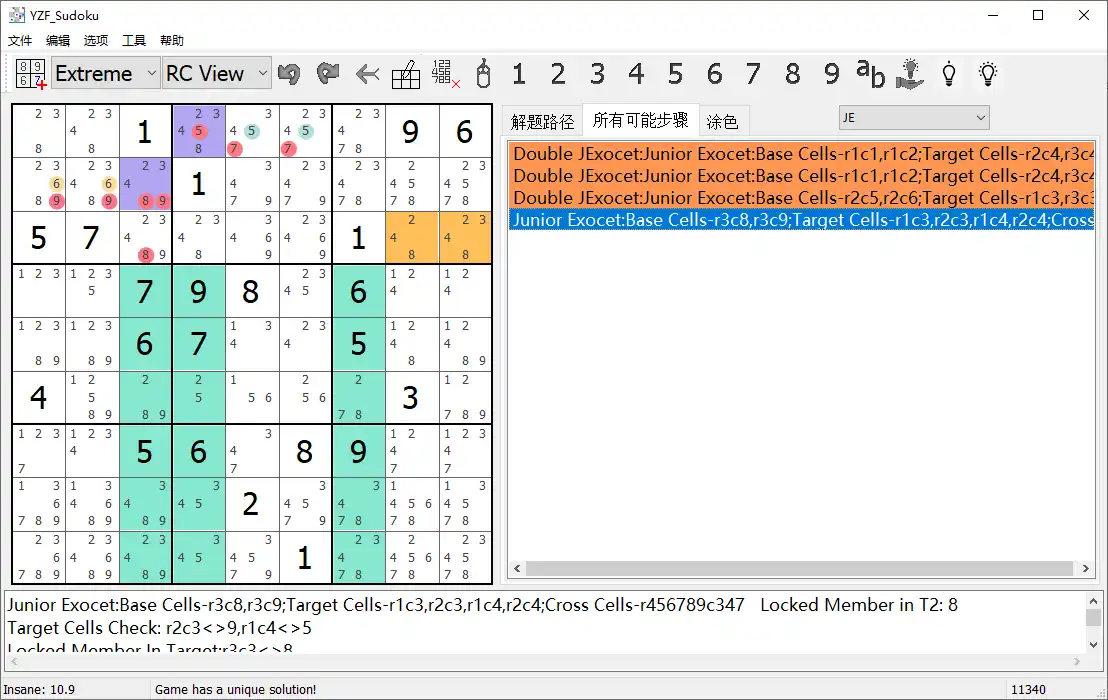The height and width of the screenshot is (700, 1108).
Task: Toggle the digit 8 highlight button
Action: [x=793, y=74]
